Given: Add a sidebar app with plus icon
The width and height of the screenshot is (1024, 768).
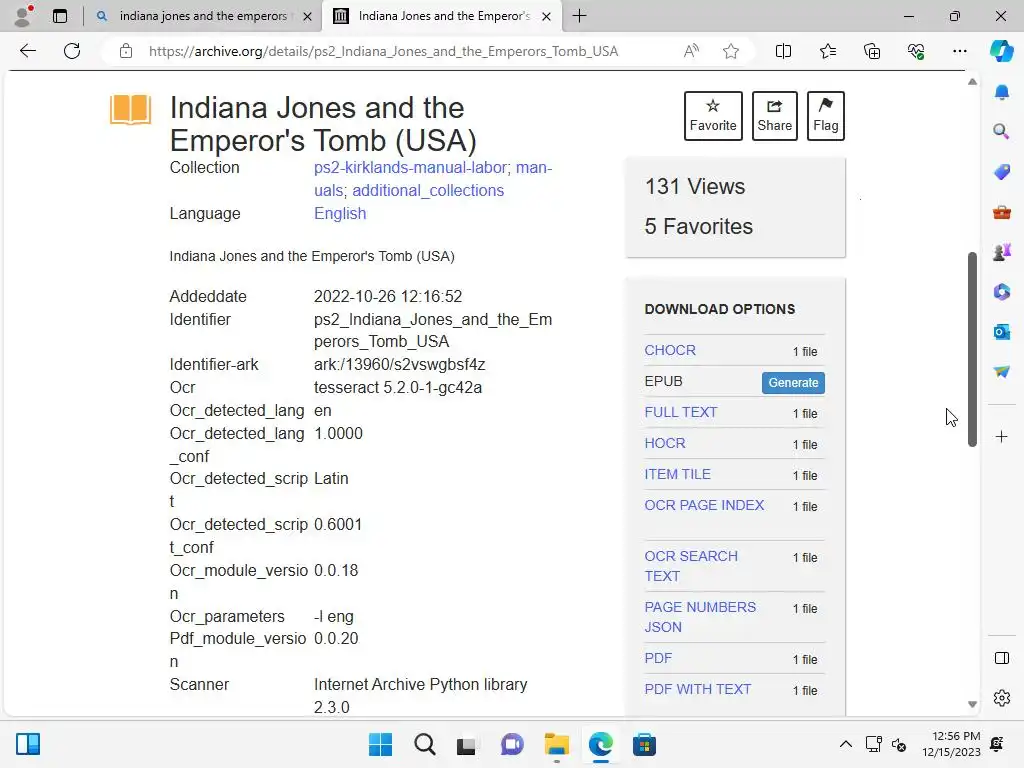Looking at the screenshot, I should pos(1001,436).
